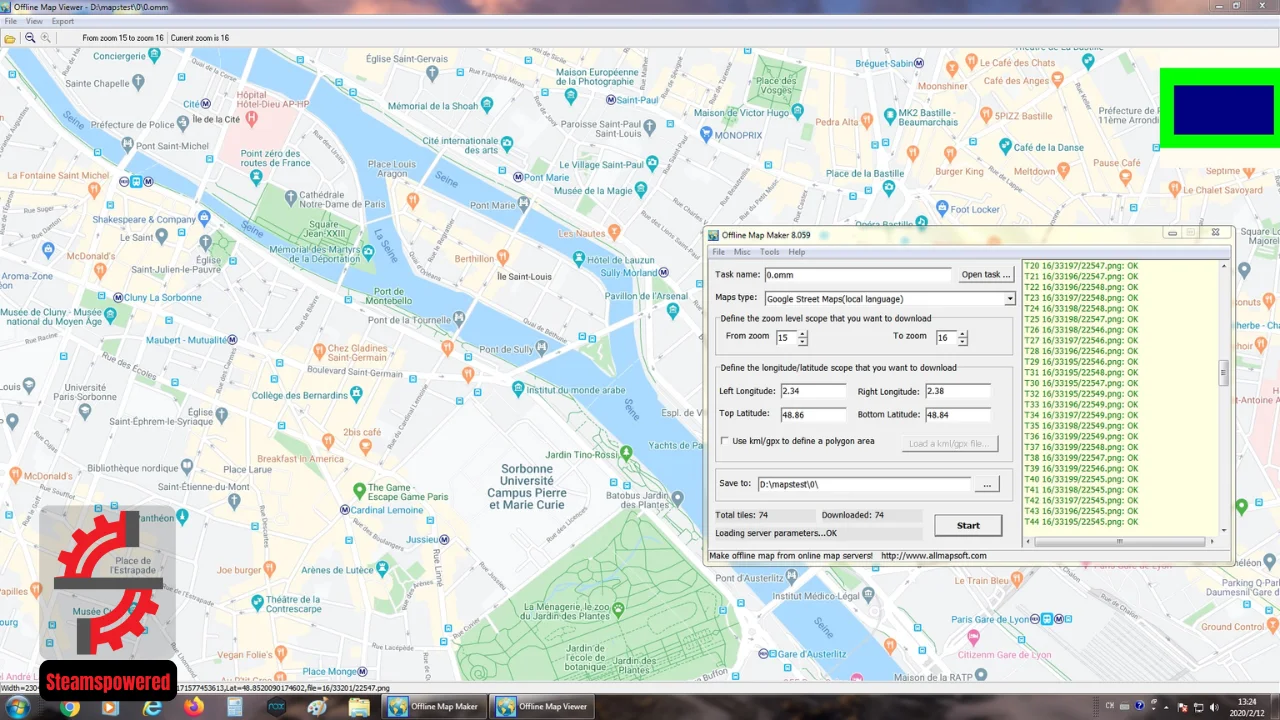Click the download log vertical scrollbar thumb

point(1223,374)
